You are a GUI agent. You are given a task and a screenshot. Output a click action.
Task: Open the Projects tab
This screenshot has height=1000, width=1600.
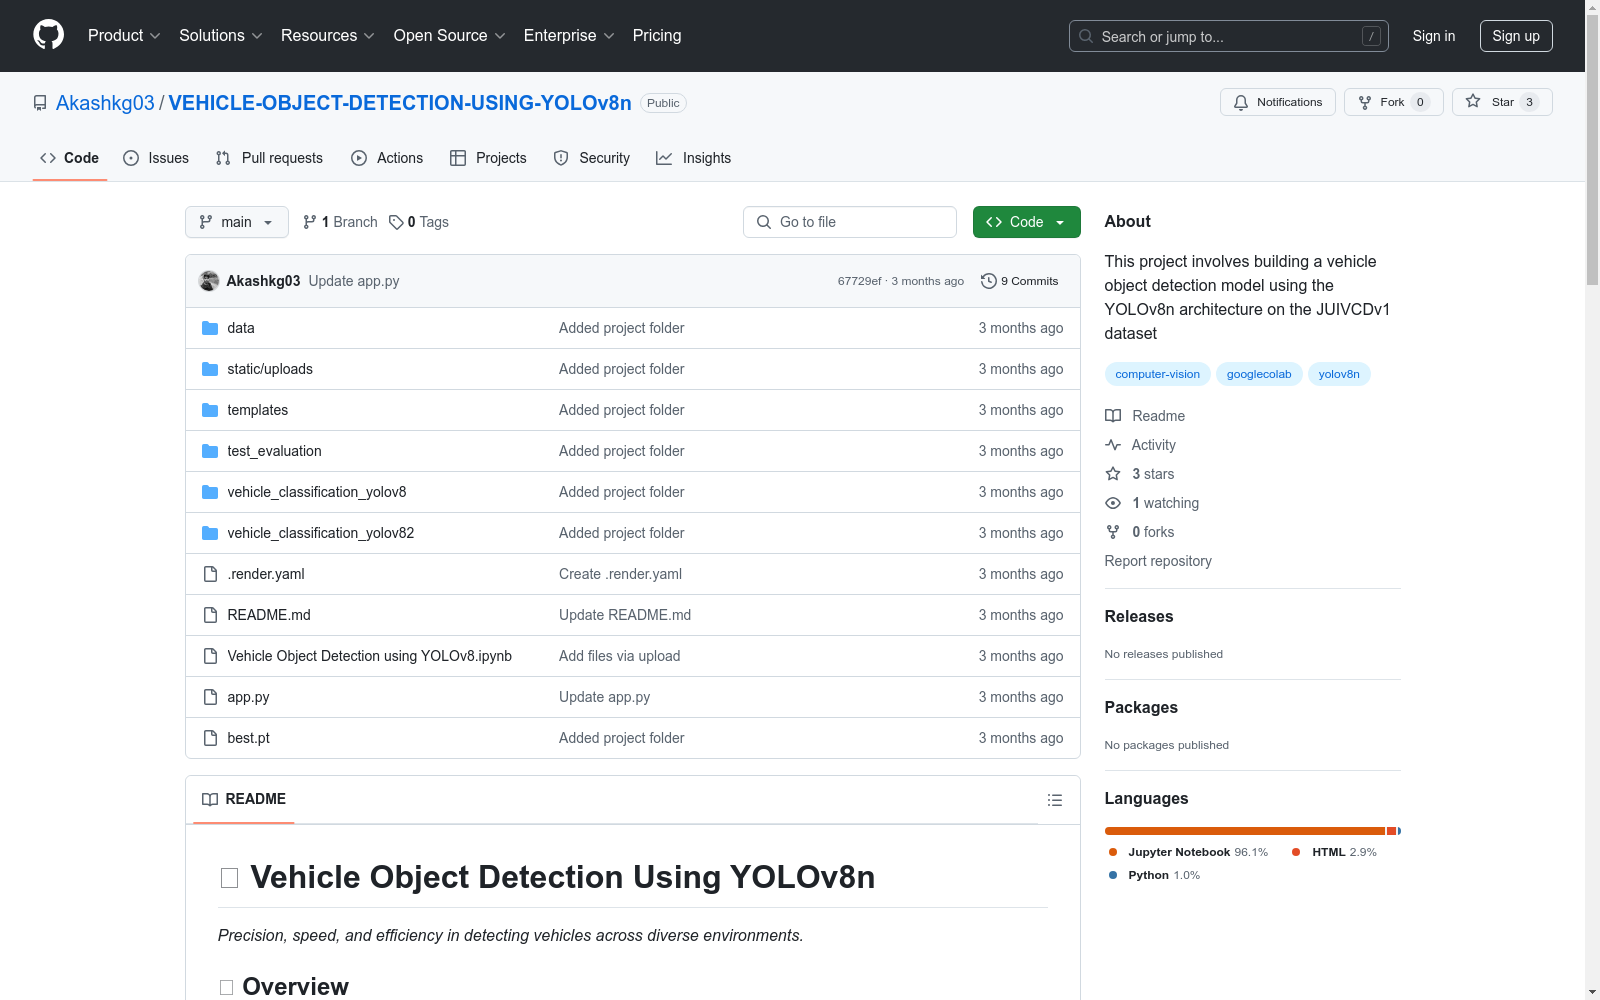point(488,158)
